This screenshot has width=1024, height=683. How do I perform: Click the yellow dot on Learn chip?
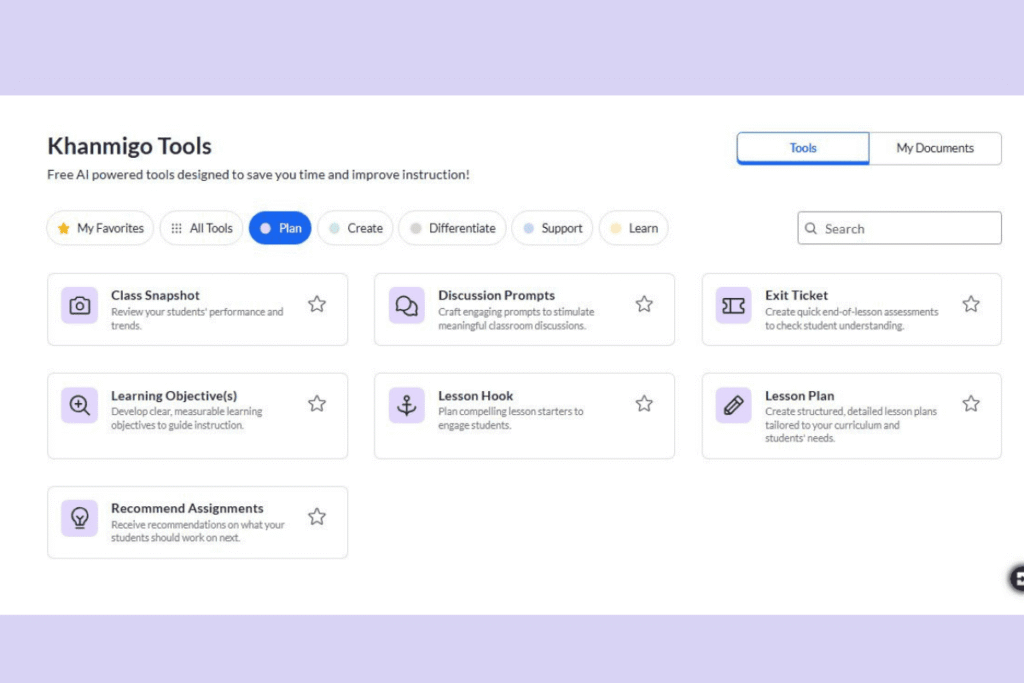point(615,228)
